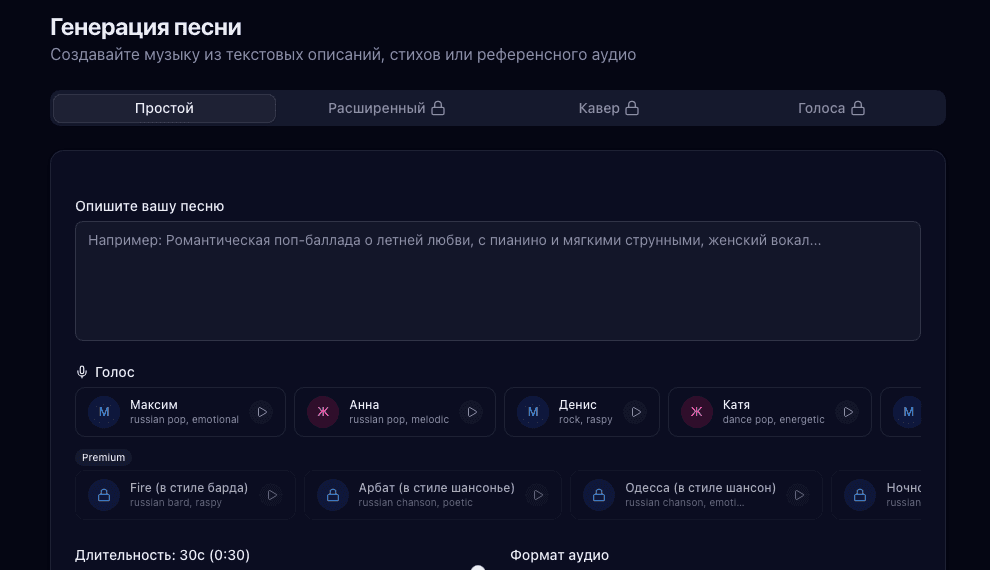Viewport: 990px width, 570px height.
Task: Select the Денис voice card
Action: click(x=581, y=412)
